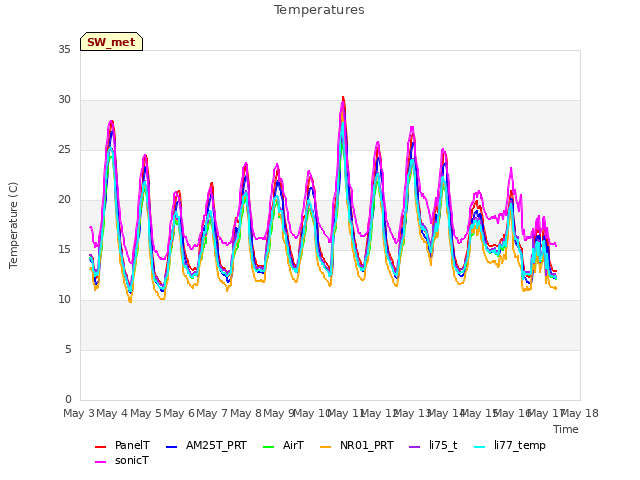Image resolution: width=640 pixels, height=480 pixels.
Task: Click the May 5 x-axis tick label
Action: (x=146, y=413)
